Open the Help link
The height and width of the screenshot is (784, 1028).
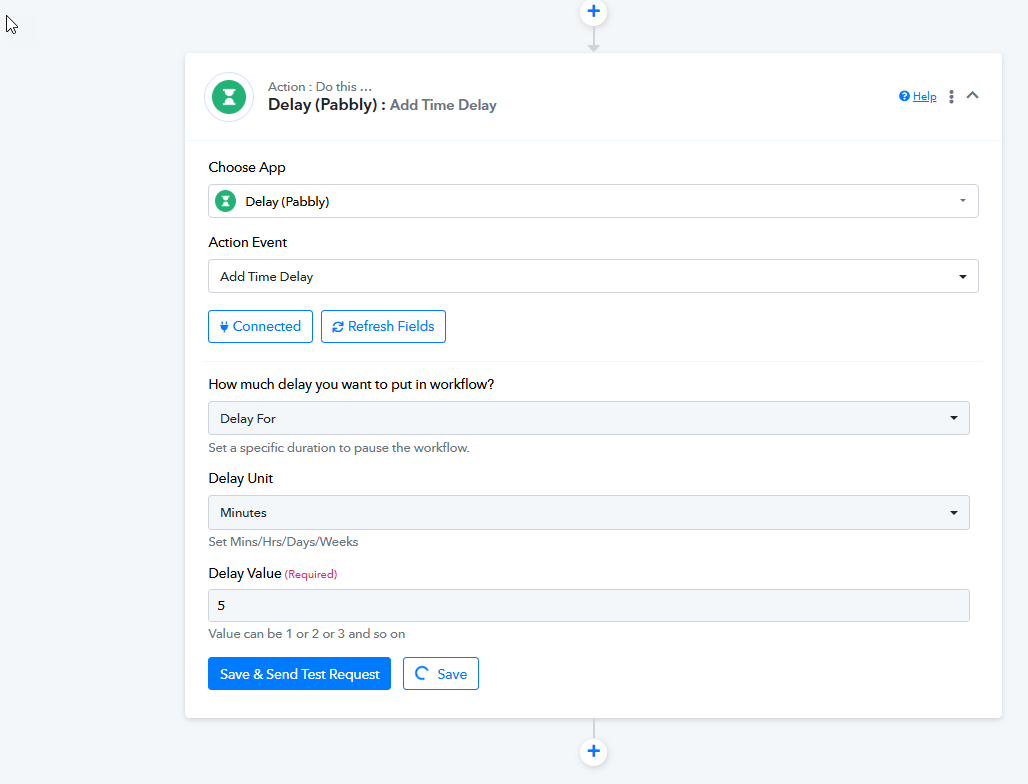pyautogui.click(x=924, y=97)
